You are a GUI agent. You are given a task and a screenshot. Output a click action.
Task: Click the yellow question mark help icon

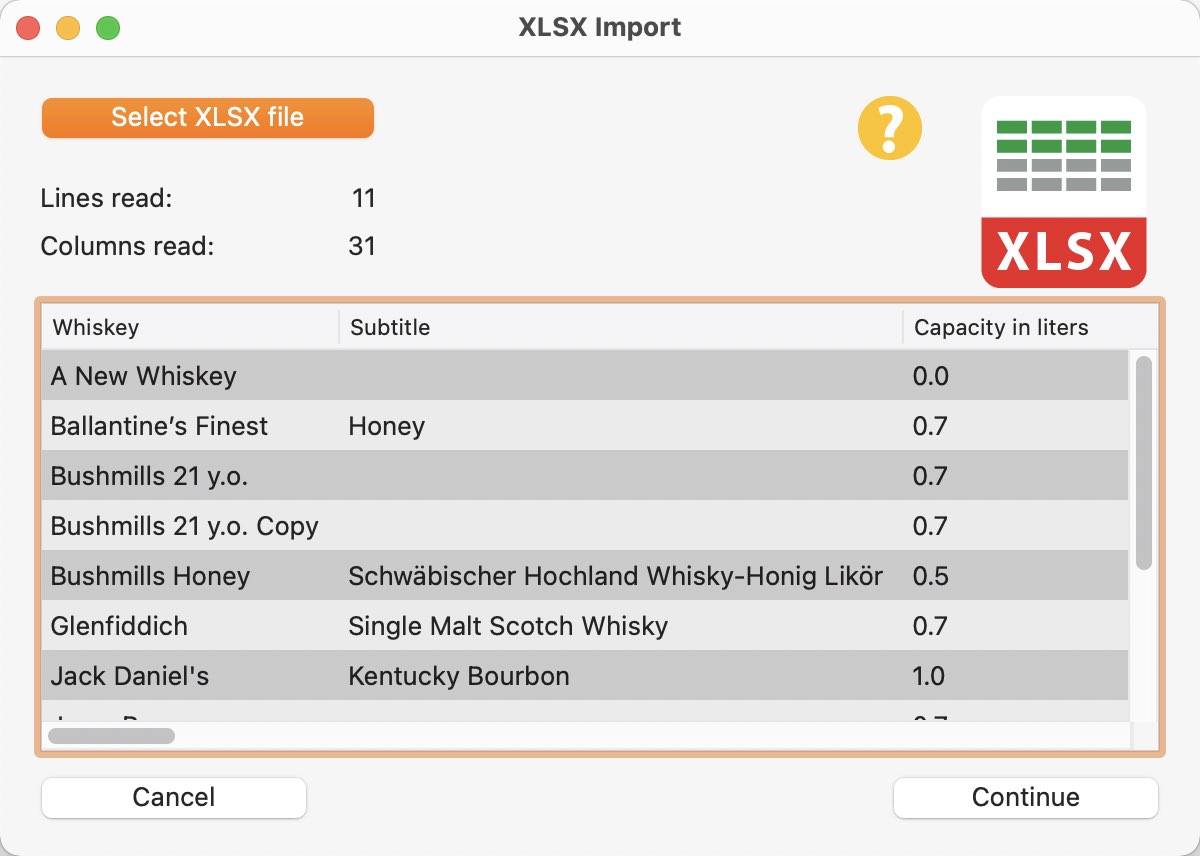click(x=890, y=128)
